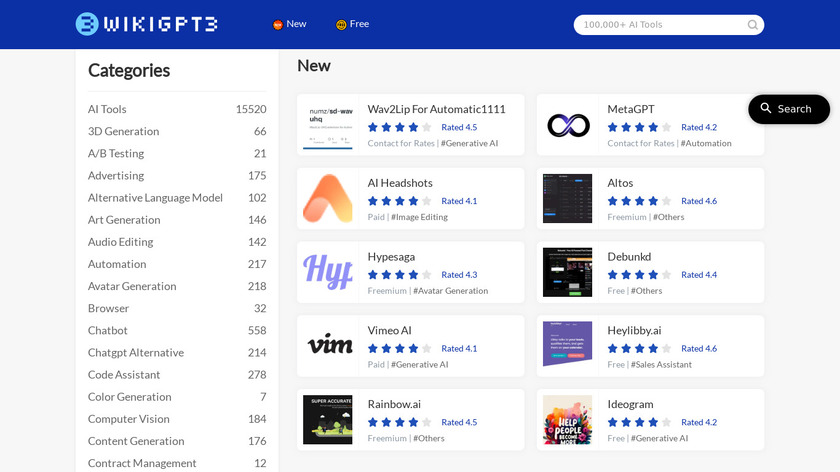Click the star rating of Rainbow.ai
Screen dimensions: 840x472
click(400, 423)
